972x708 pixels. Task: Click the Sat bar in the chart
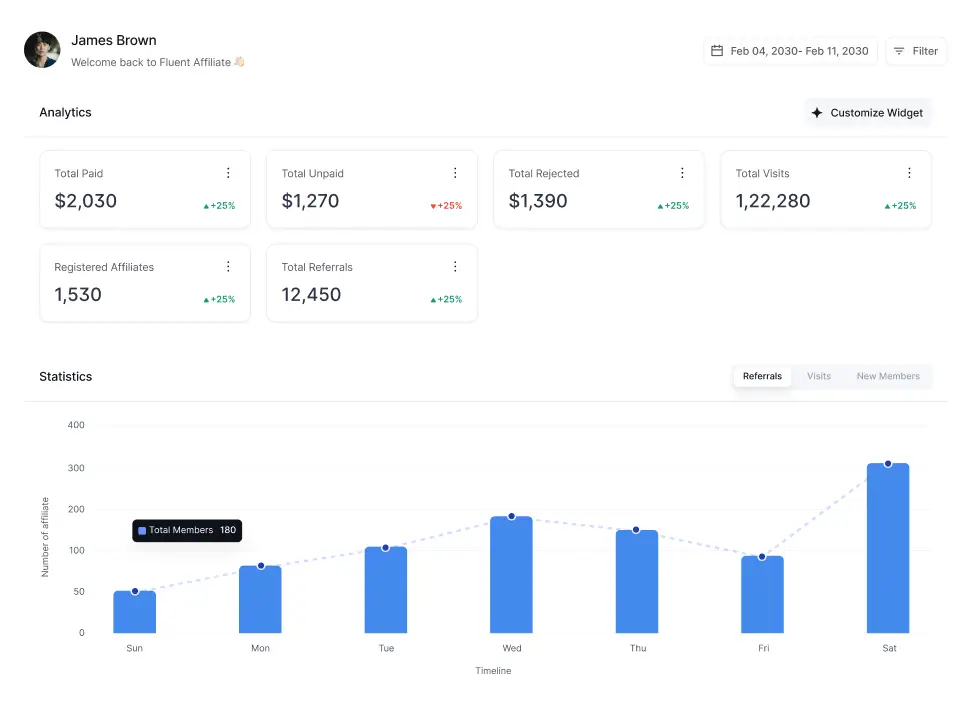[888, 548]
